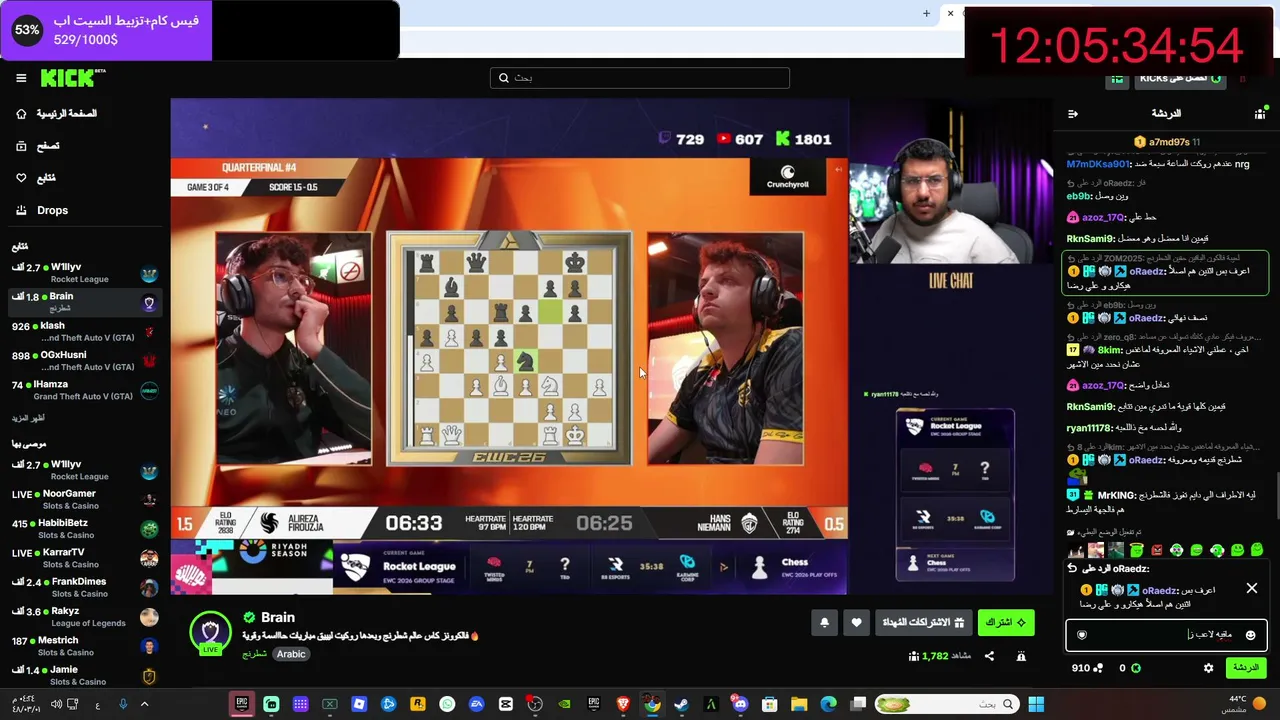This screenshot has height=720, width=1280.
Task: Click the viewers count icon
Action: coord(914,656)
